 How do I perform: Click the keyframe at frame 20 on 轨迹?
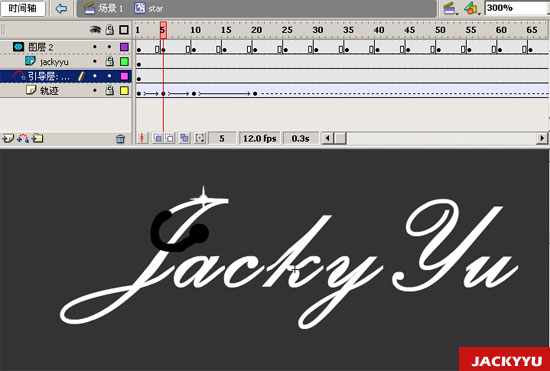(255, 94)
